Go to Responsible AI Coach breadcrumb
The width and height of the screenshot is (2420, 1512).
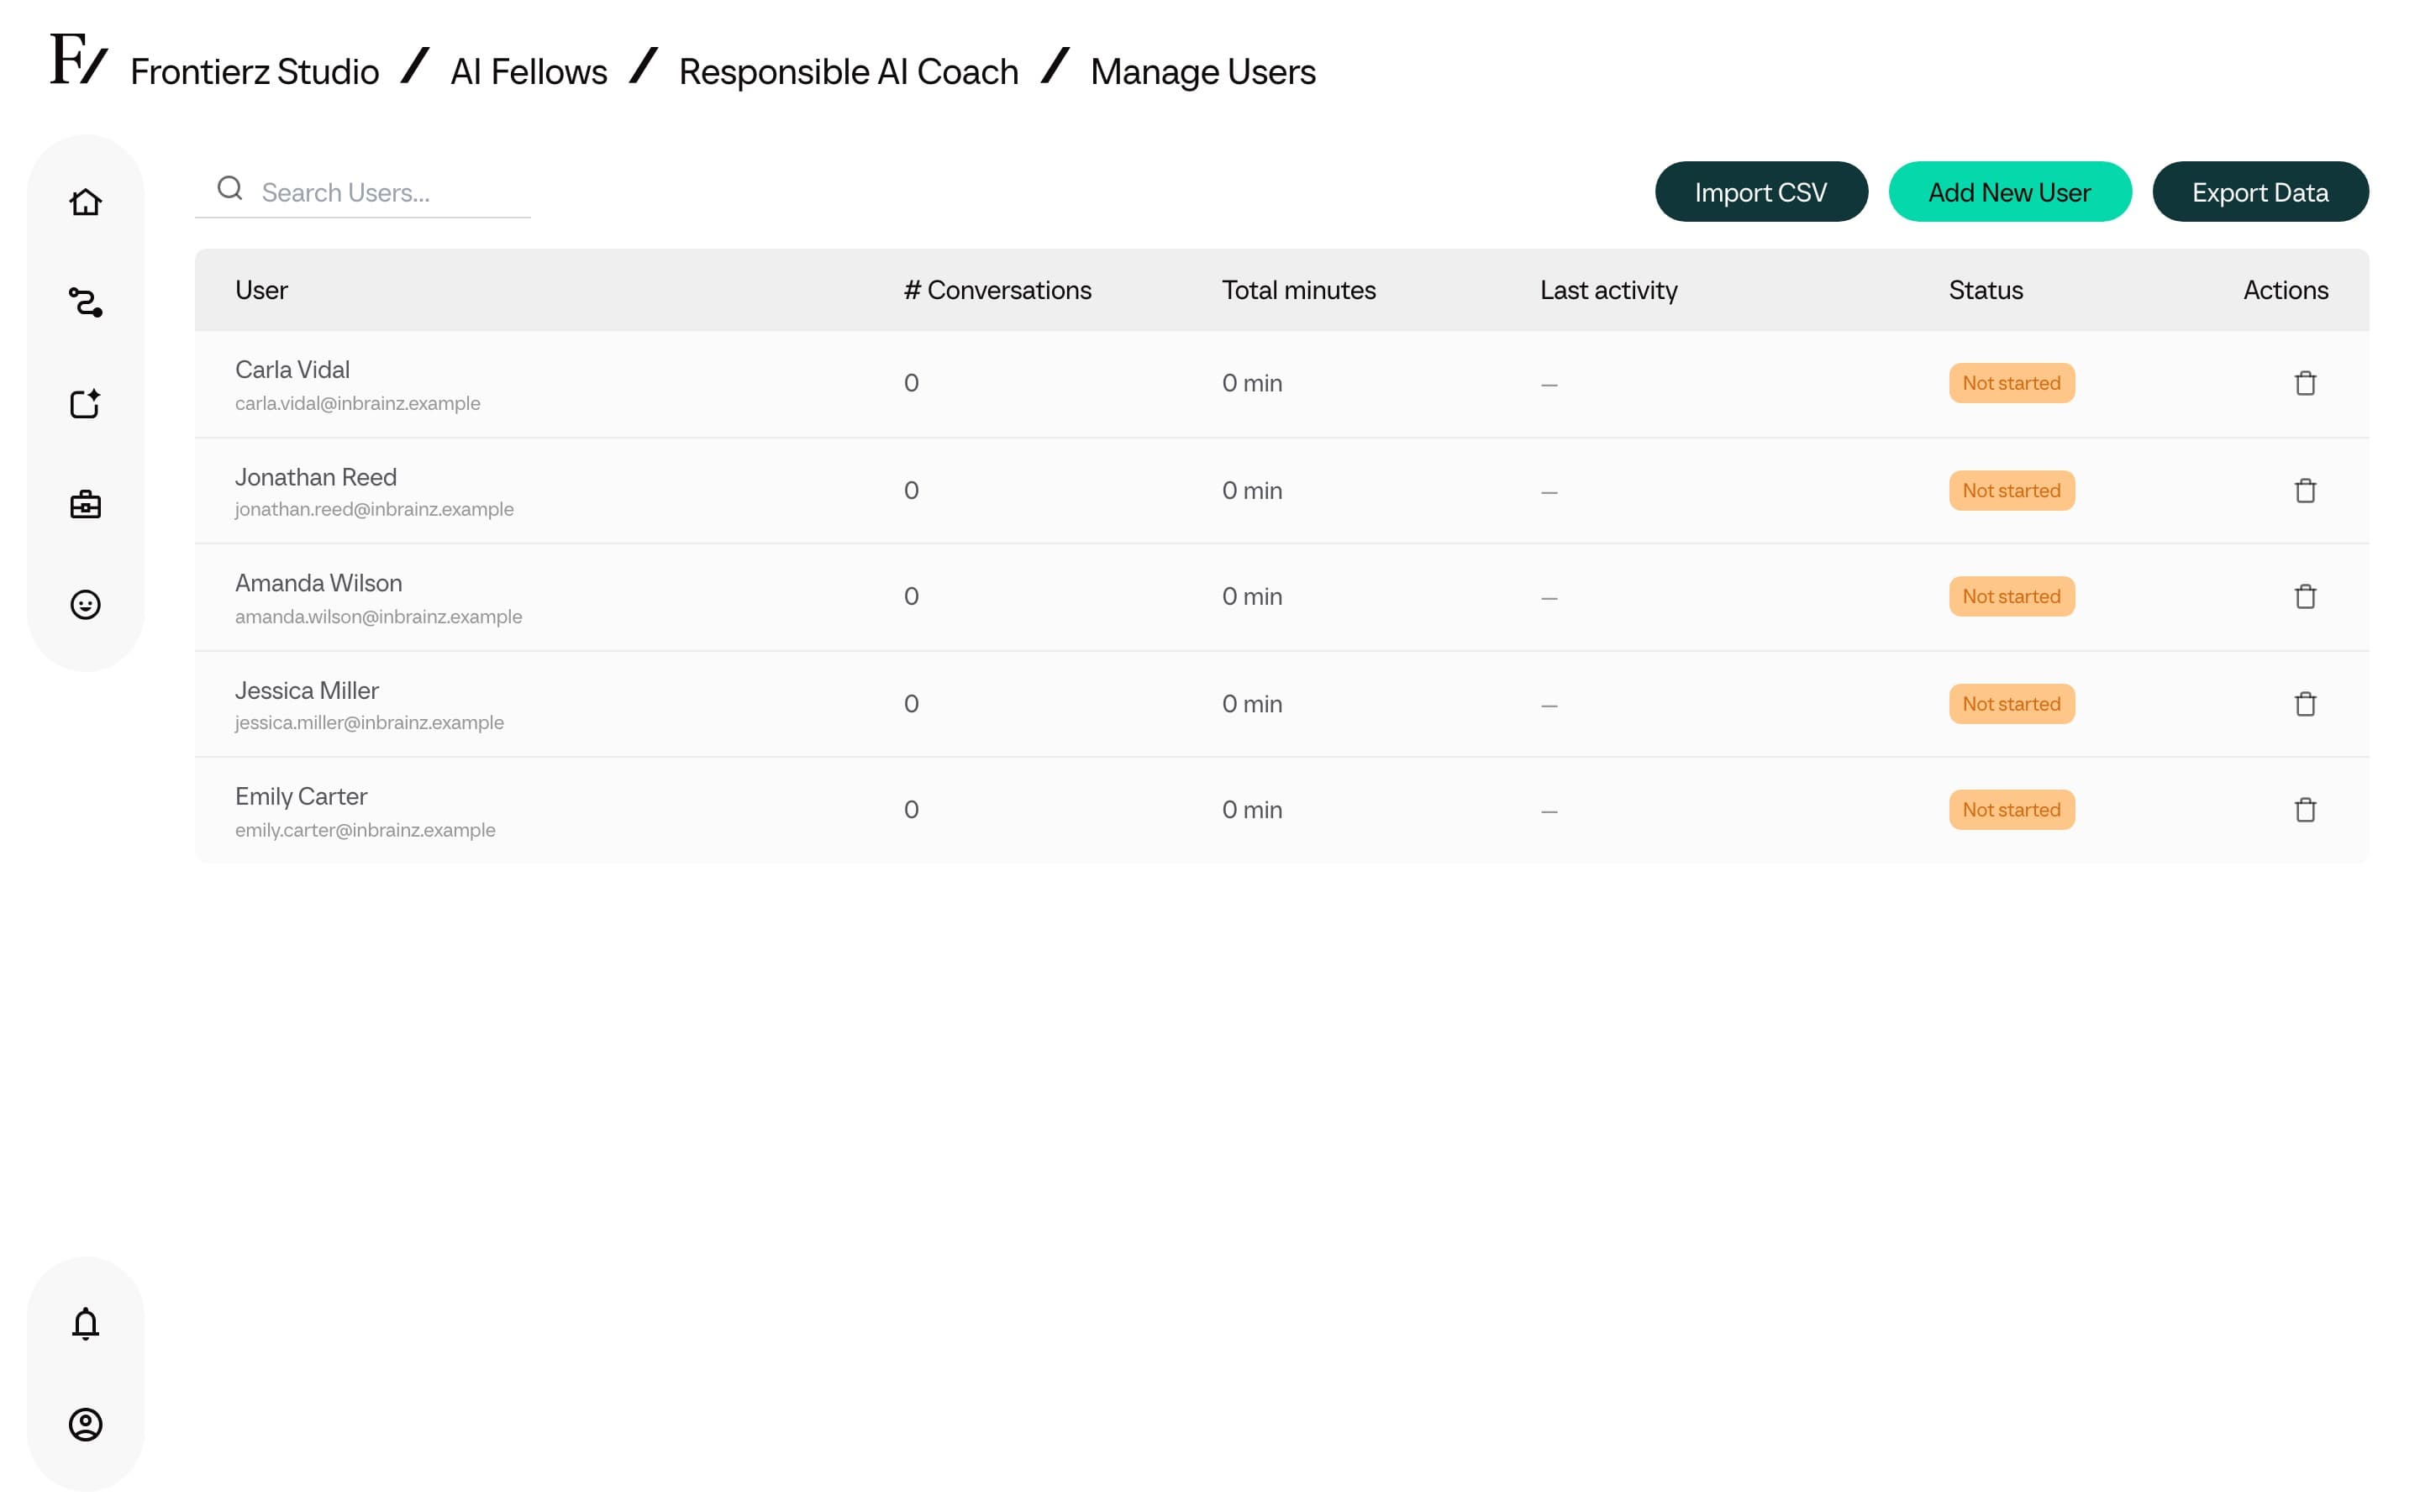pos(848,72)
